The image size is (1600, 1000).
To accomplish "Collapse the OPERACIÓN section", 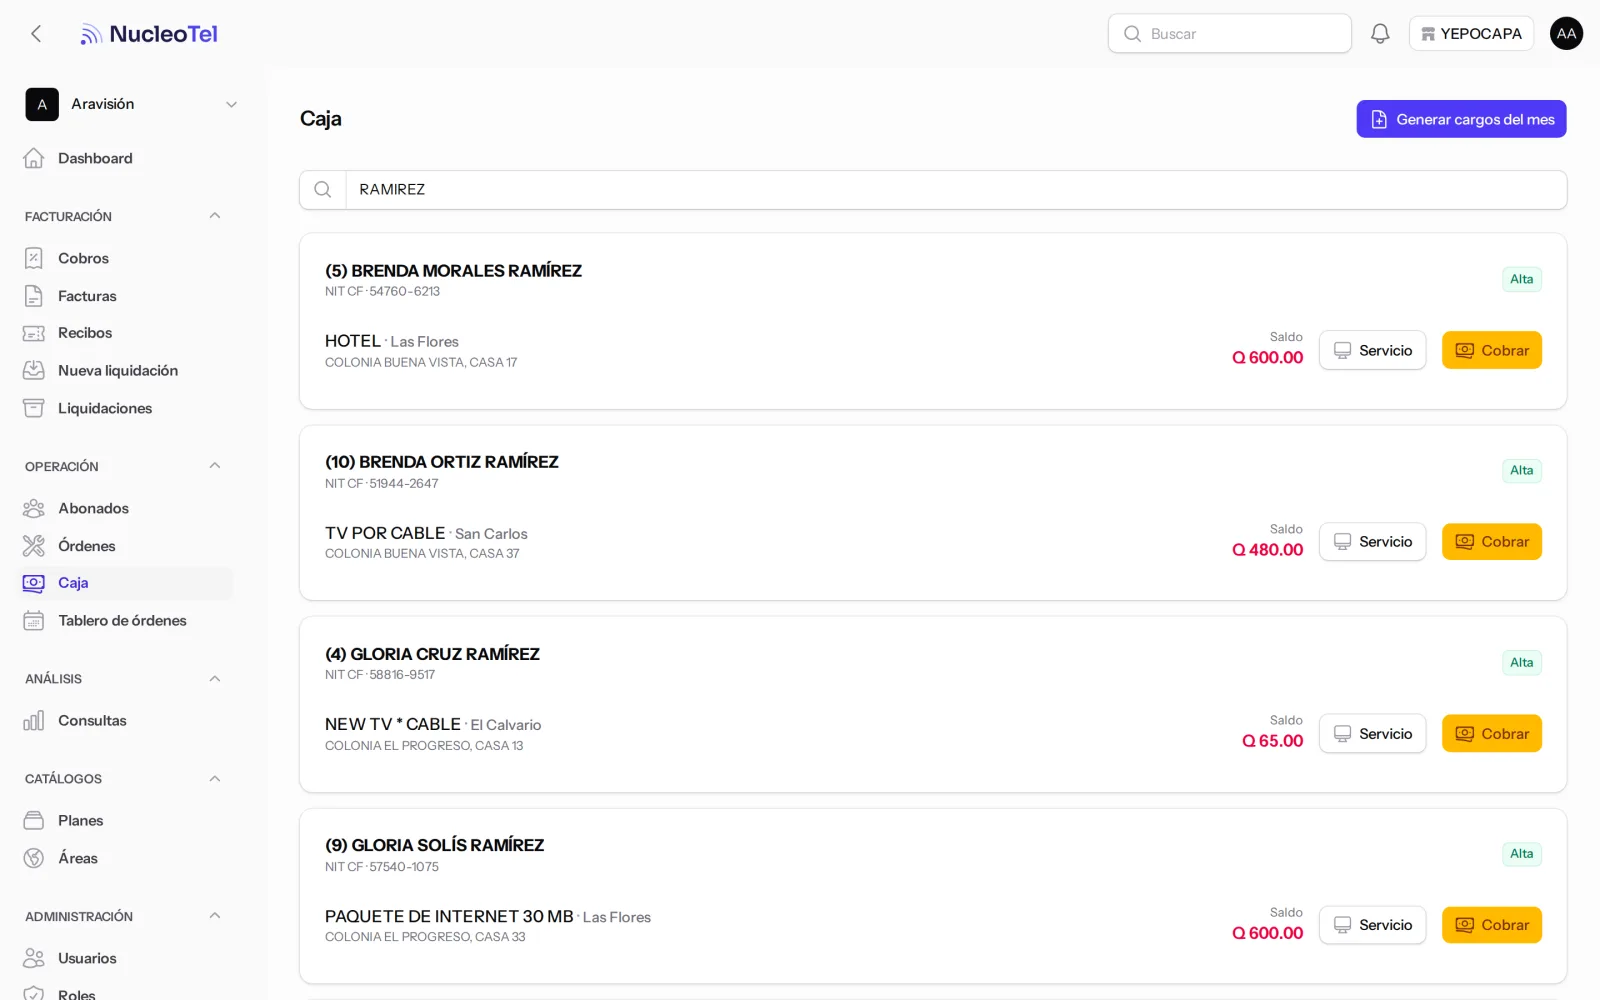I will [x=215, y=466].
